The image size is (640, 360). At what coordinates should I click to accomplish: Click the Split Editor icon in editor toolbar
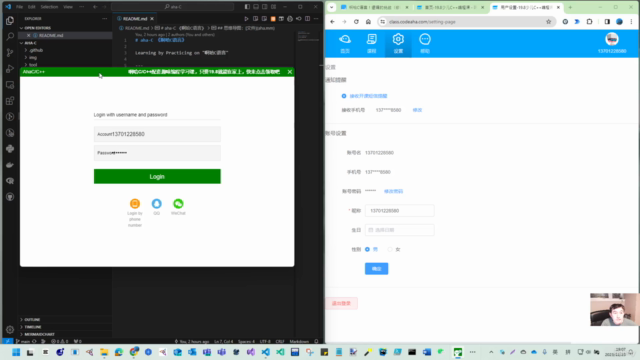point(307,19)
